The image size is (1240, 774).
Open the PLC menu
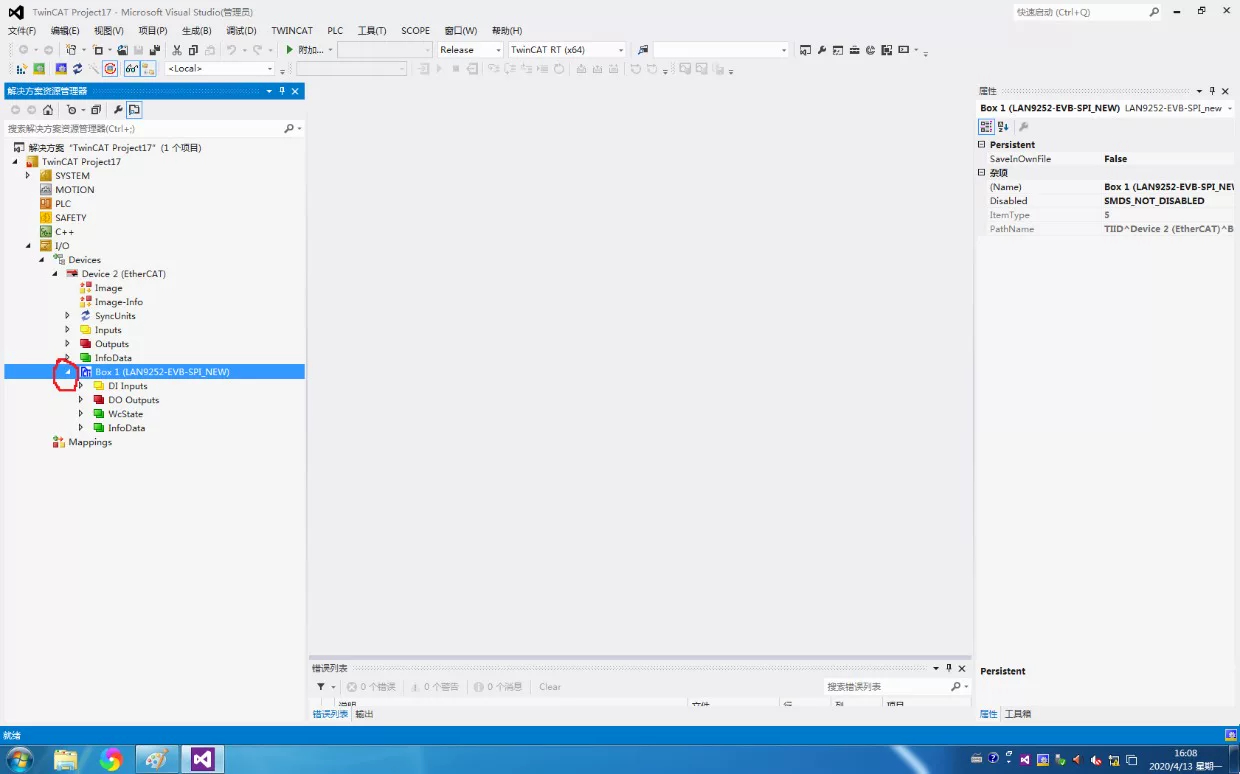click(335, 31)
